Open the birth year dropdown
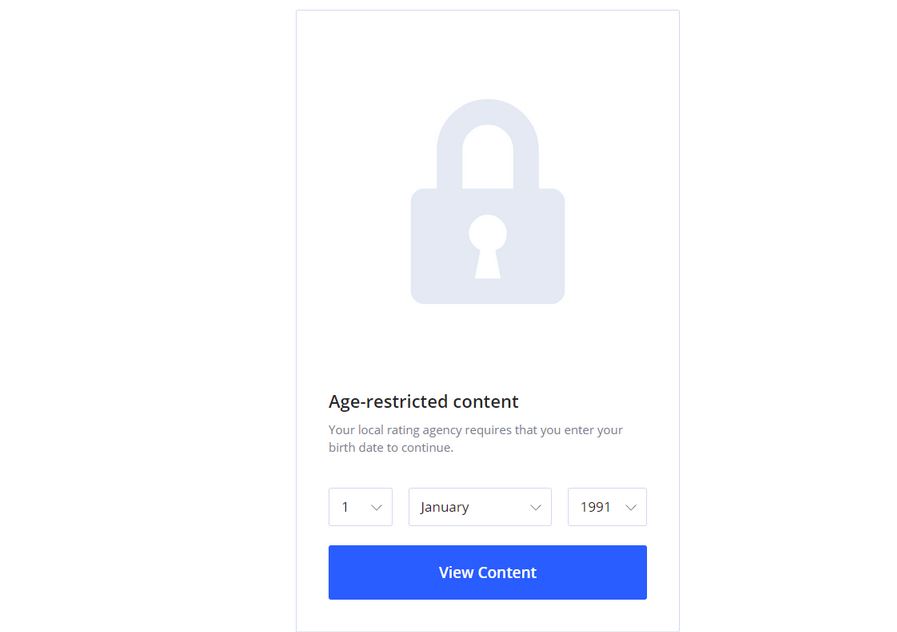Image resolution: width=897 pixels, height=632 pixels. (x=607, y=507)
